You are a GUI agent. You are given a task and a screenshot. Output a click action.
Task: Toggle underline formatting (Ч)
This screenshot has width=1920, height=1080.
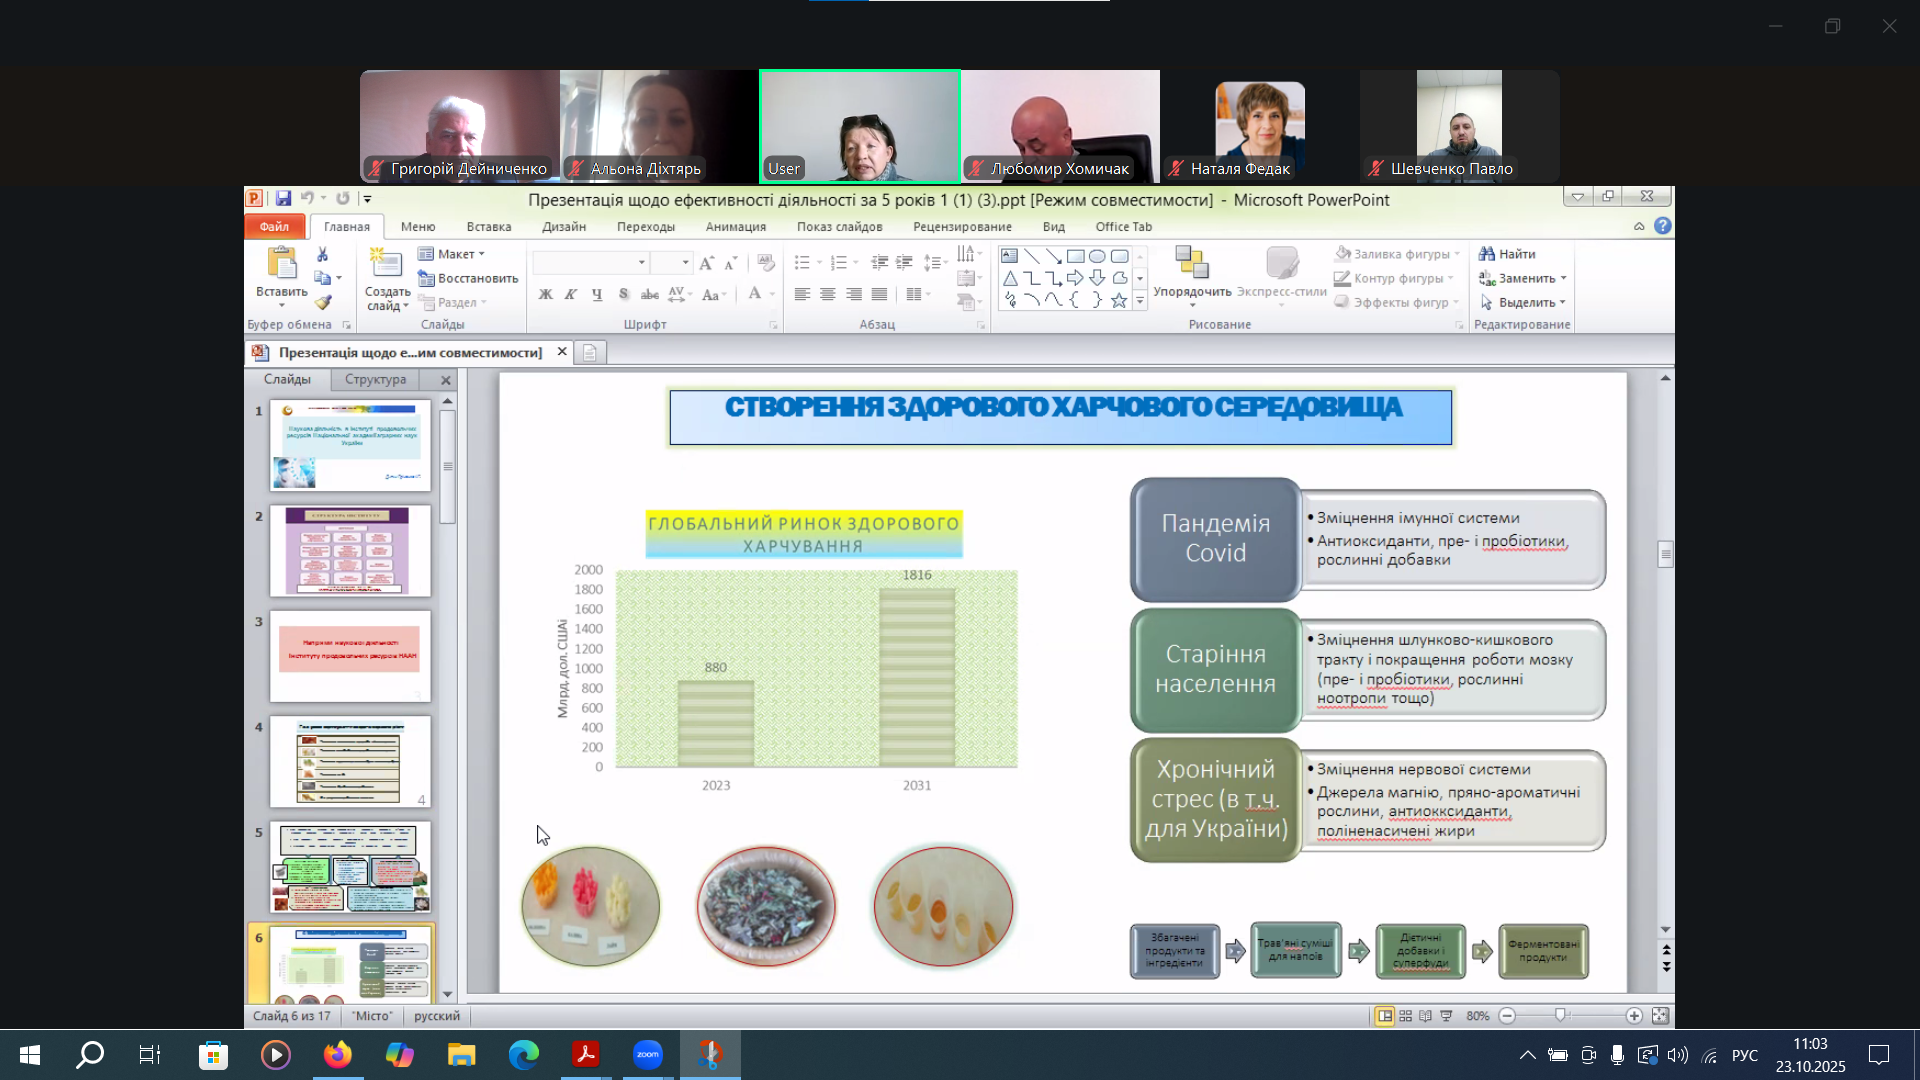click(597, 294)
